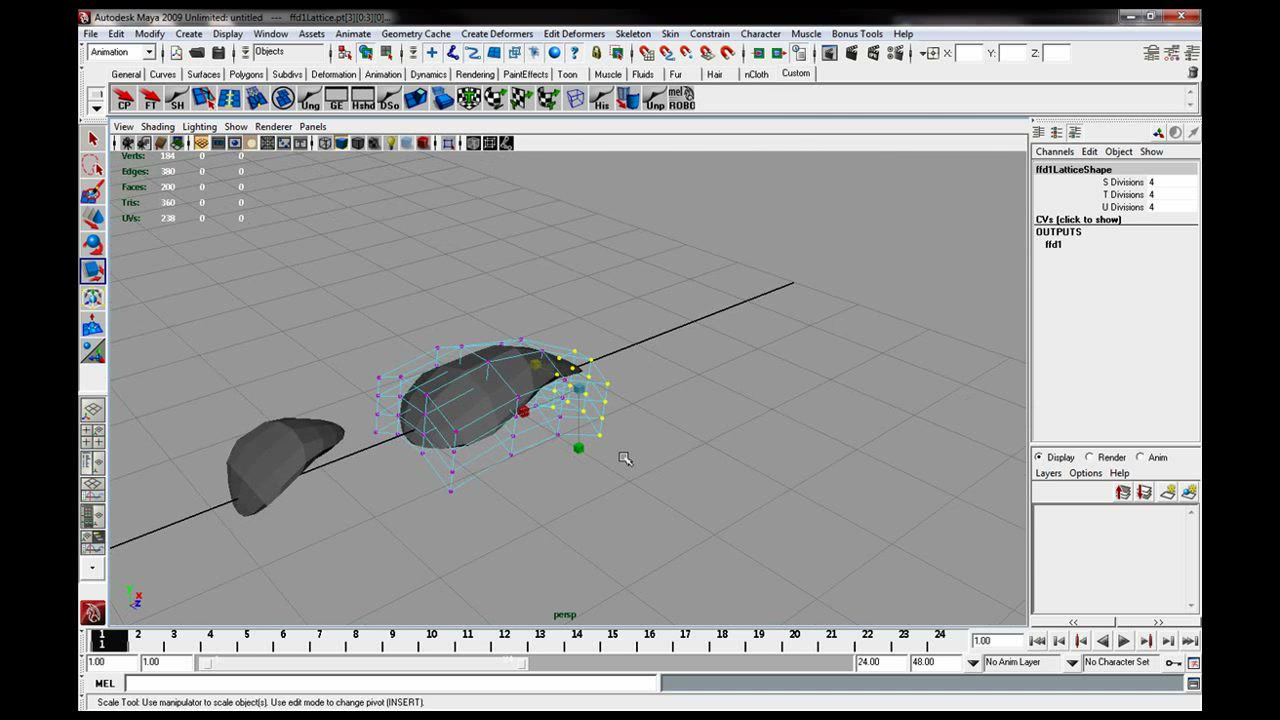1280x720 pixels.
Task: Expand CVs (click to show)
Action: click(1078, 219)
